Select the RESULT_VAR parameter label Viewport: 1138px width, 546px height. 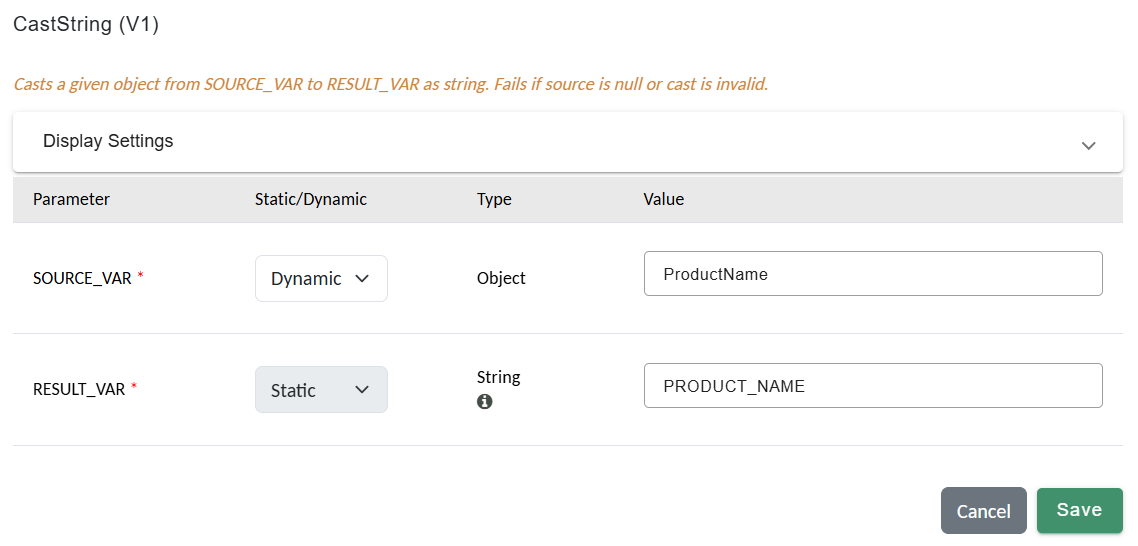[79, 390]
